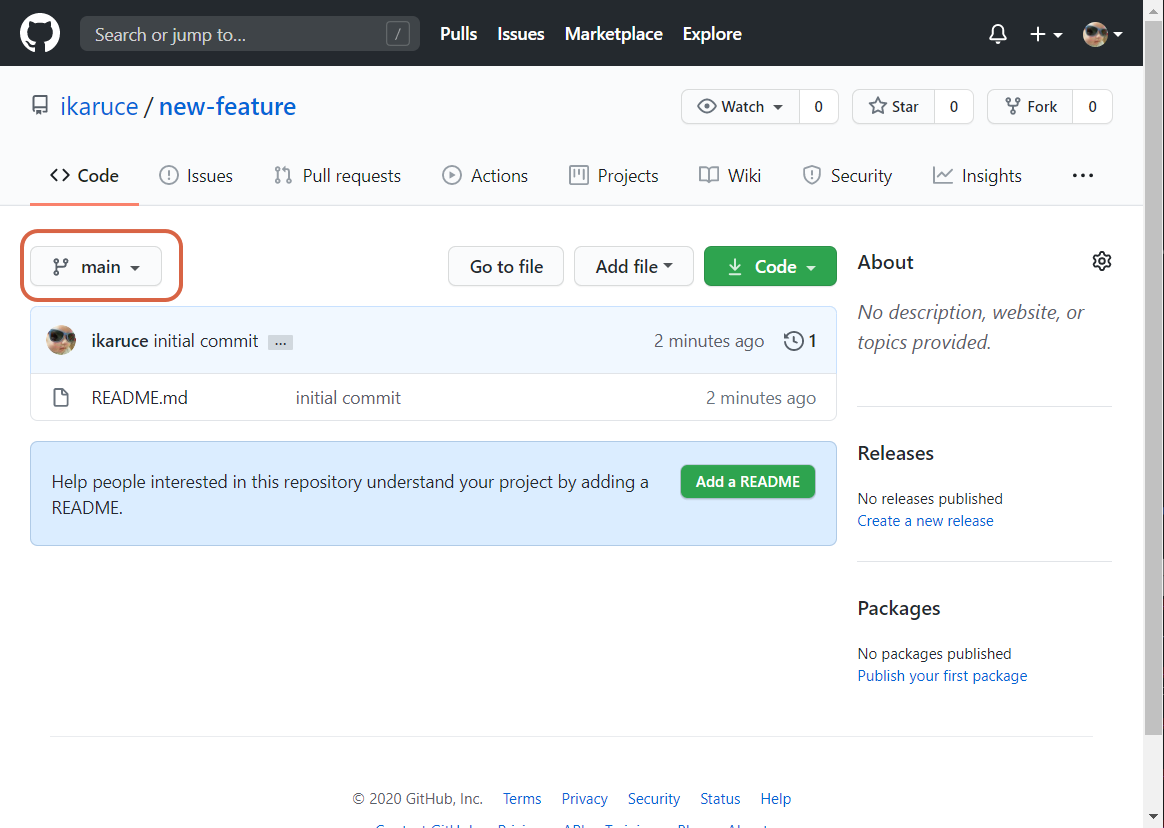Switch to the Insights tab
Image resolution: width=1164 pixels, height=828 pixels.
[x=977, y=176]
